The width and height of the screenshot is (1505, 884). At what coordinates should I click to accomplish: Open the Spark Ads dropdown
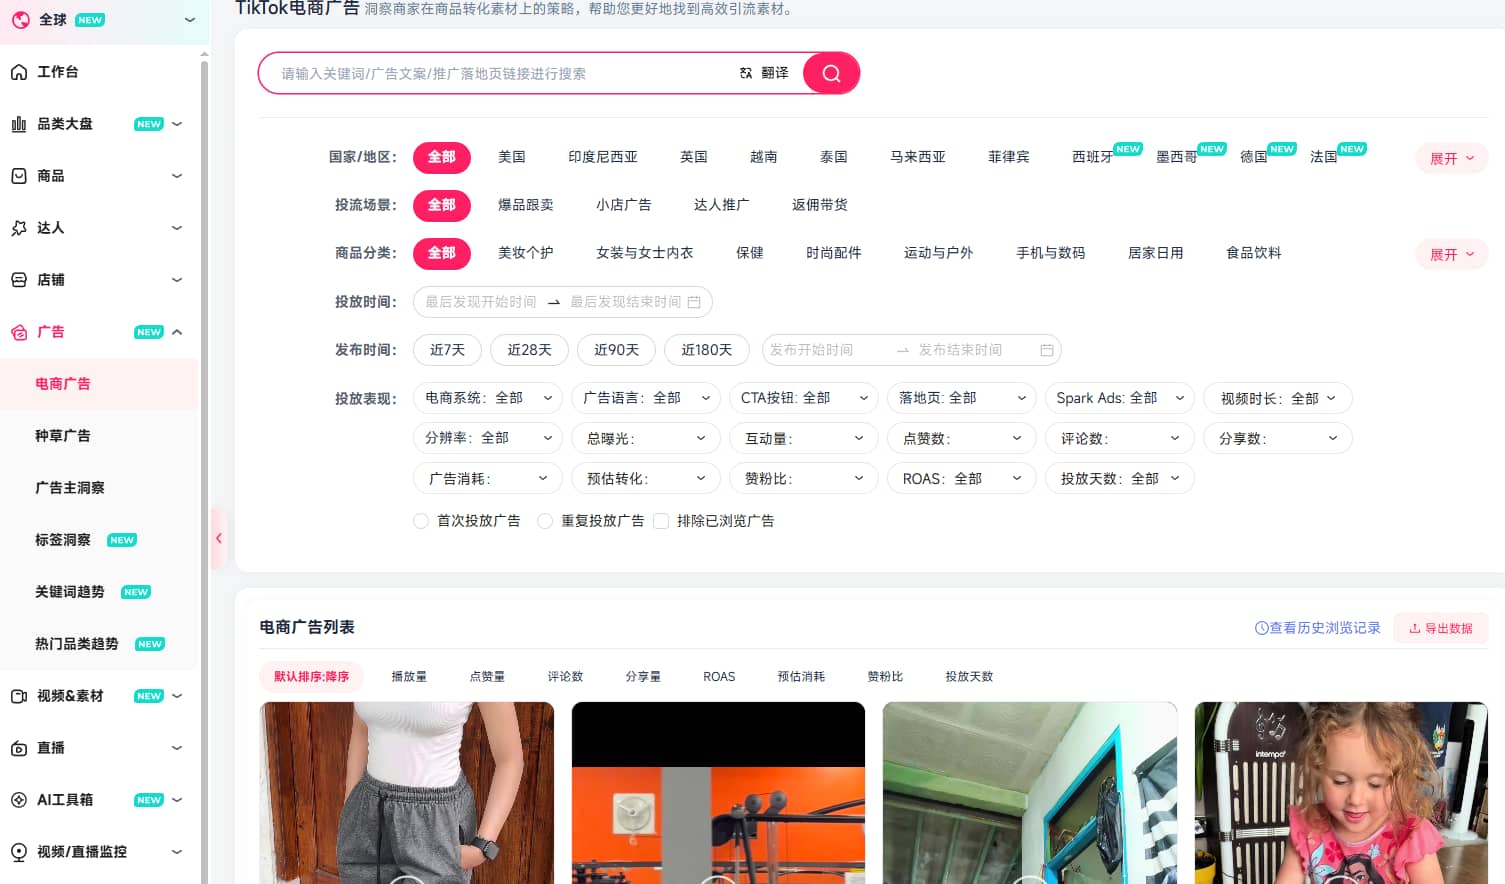click(1119, 397)
